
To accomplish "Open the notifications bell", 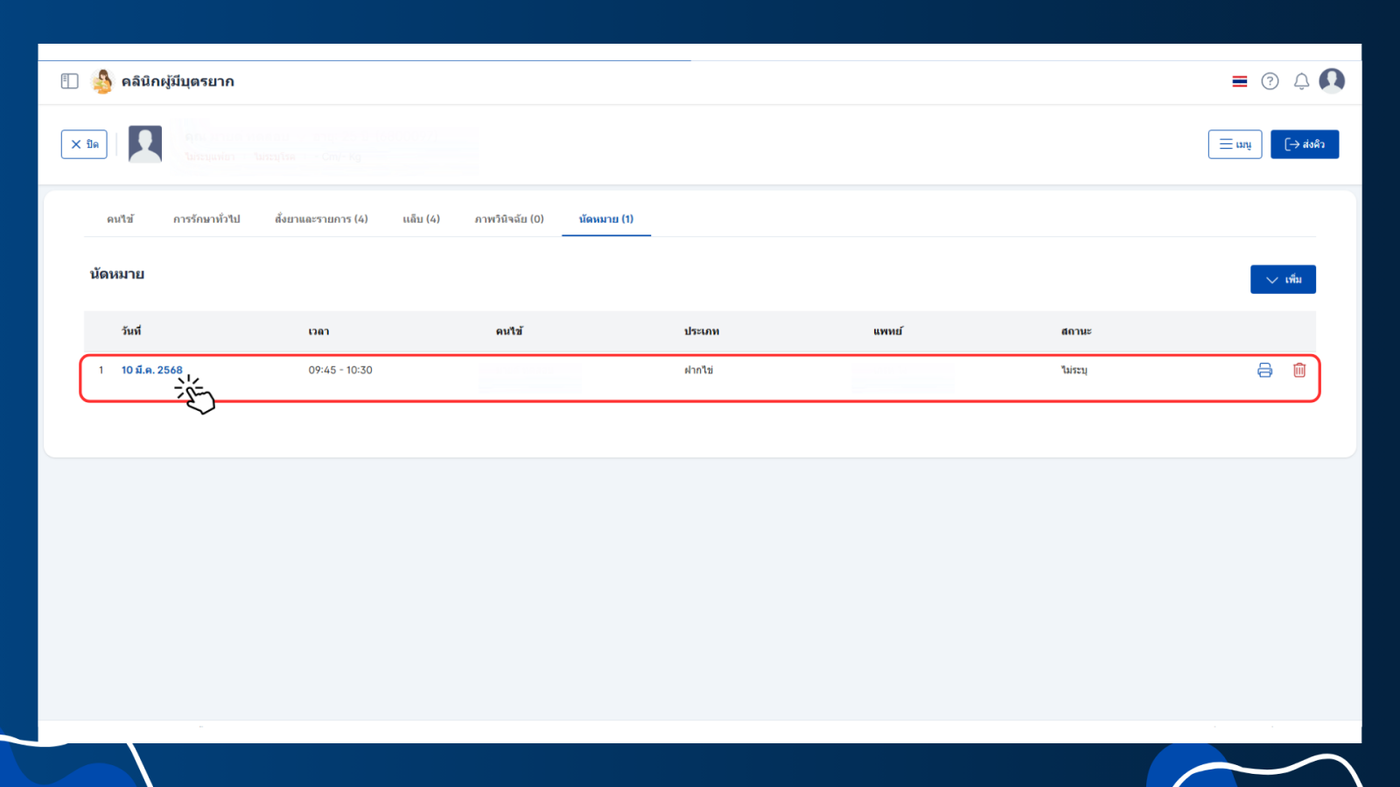I will point(1301,81).
